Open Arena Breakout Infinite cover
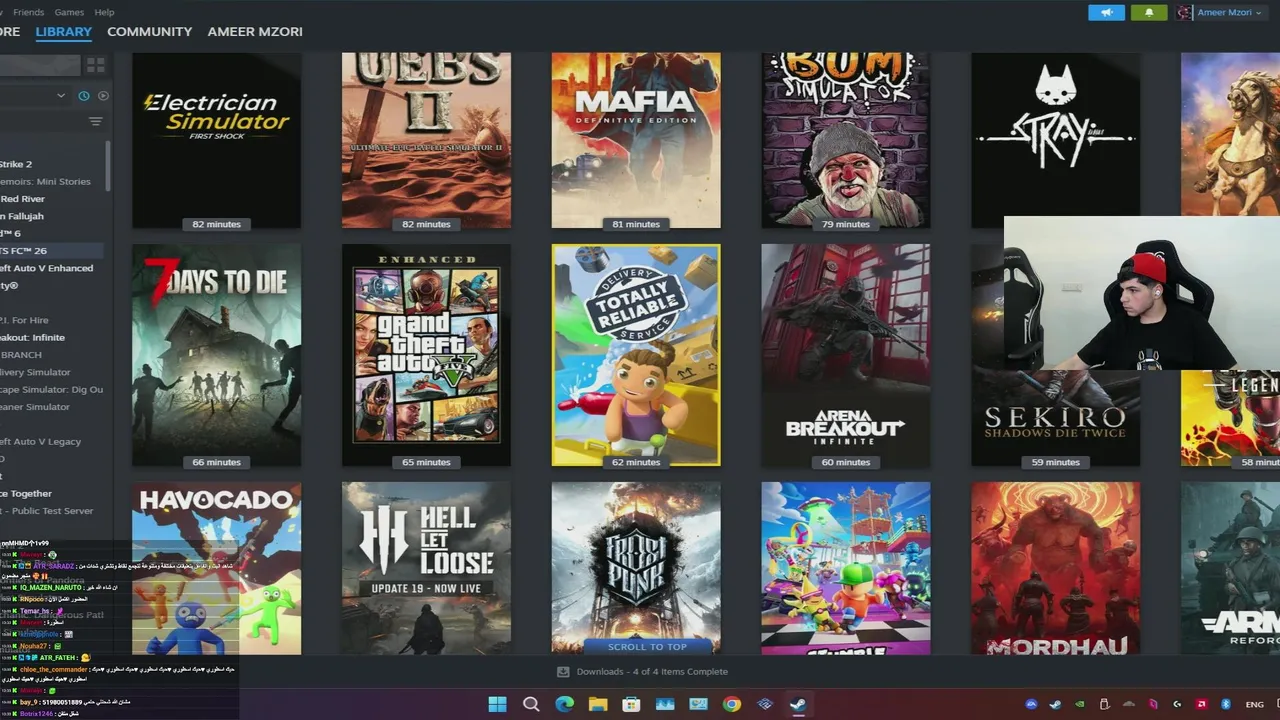The height and width of the screenshot is (720, 1280). click(x=846, y=355)
